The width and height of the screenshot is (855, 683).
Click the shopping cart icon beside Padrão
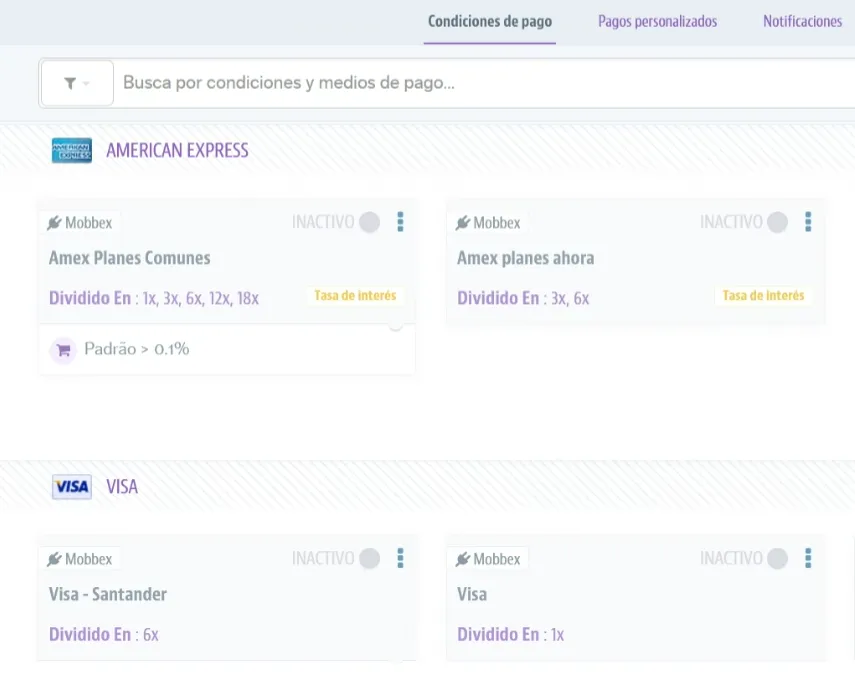63,350
